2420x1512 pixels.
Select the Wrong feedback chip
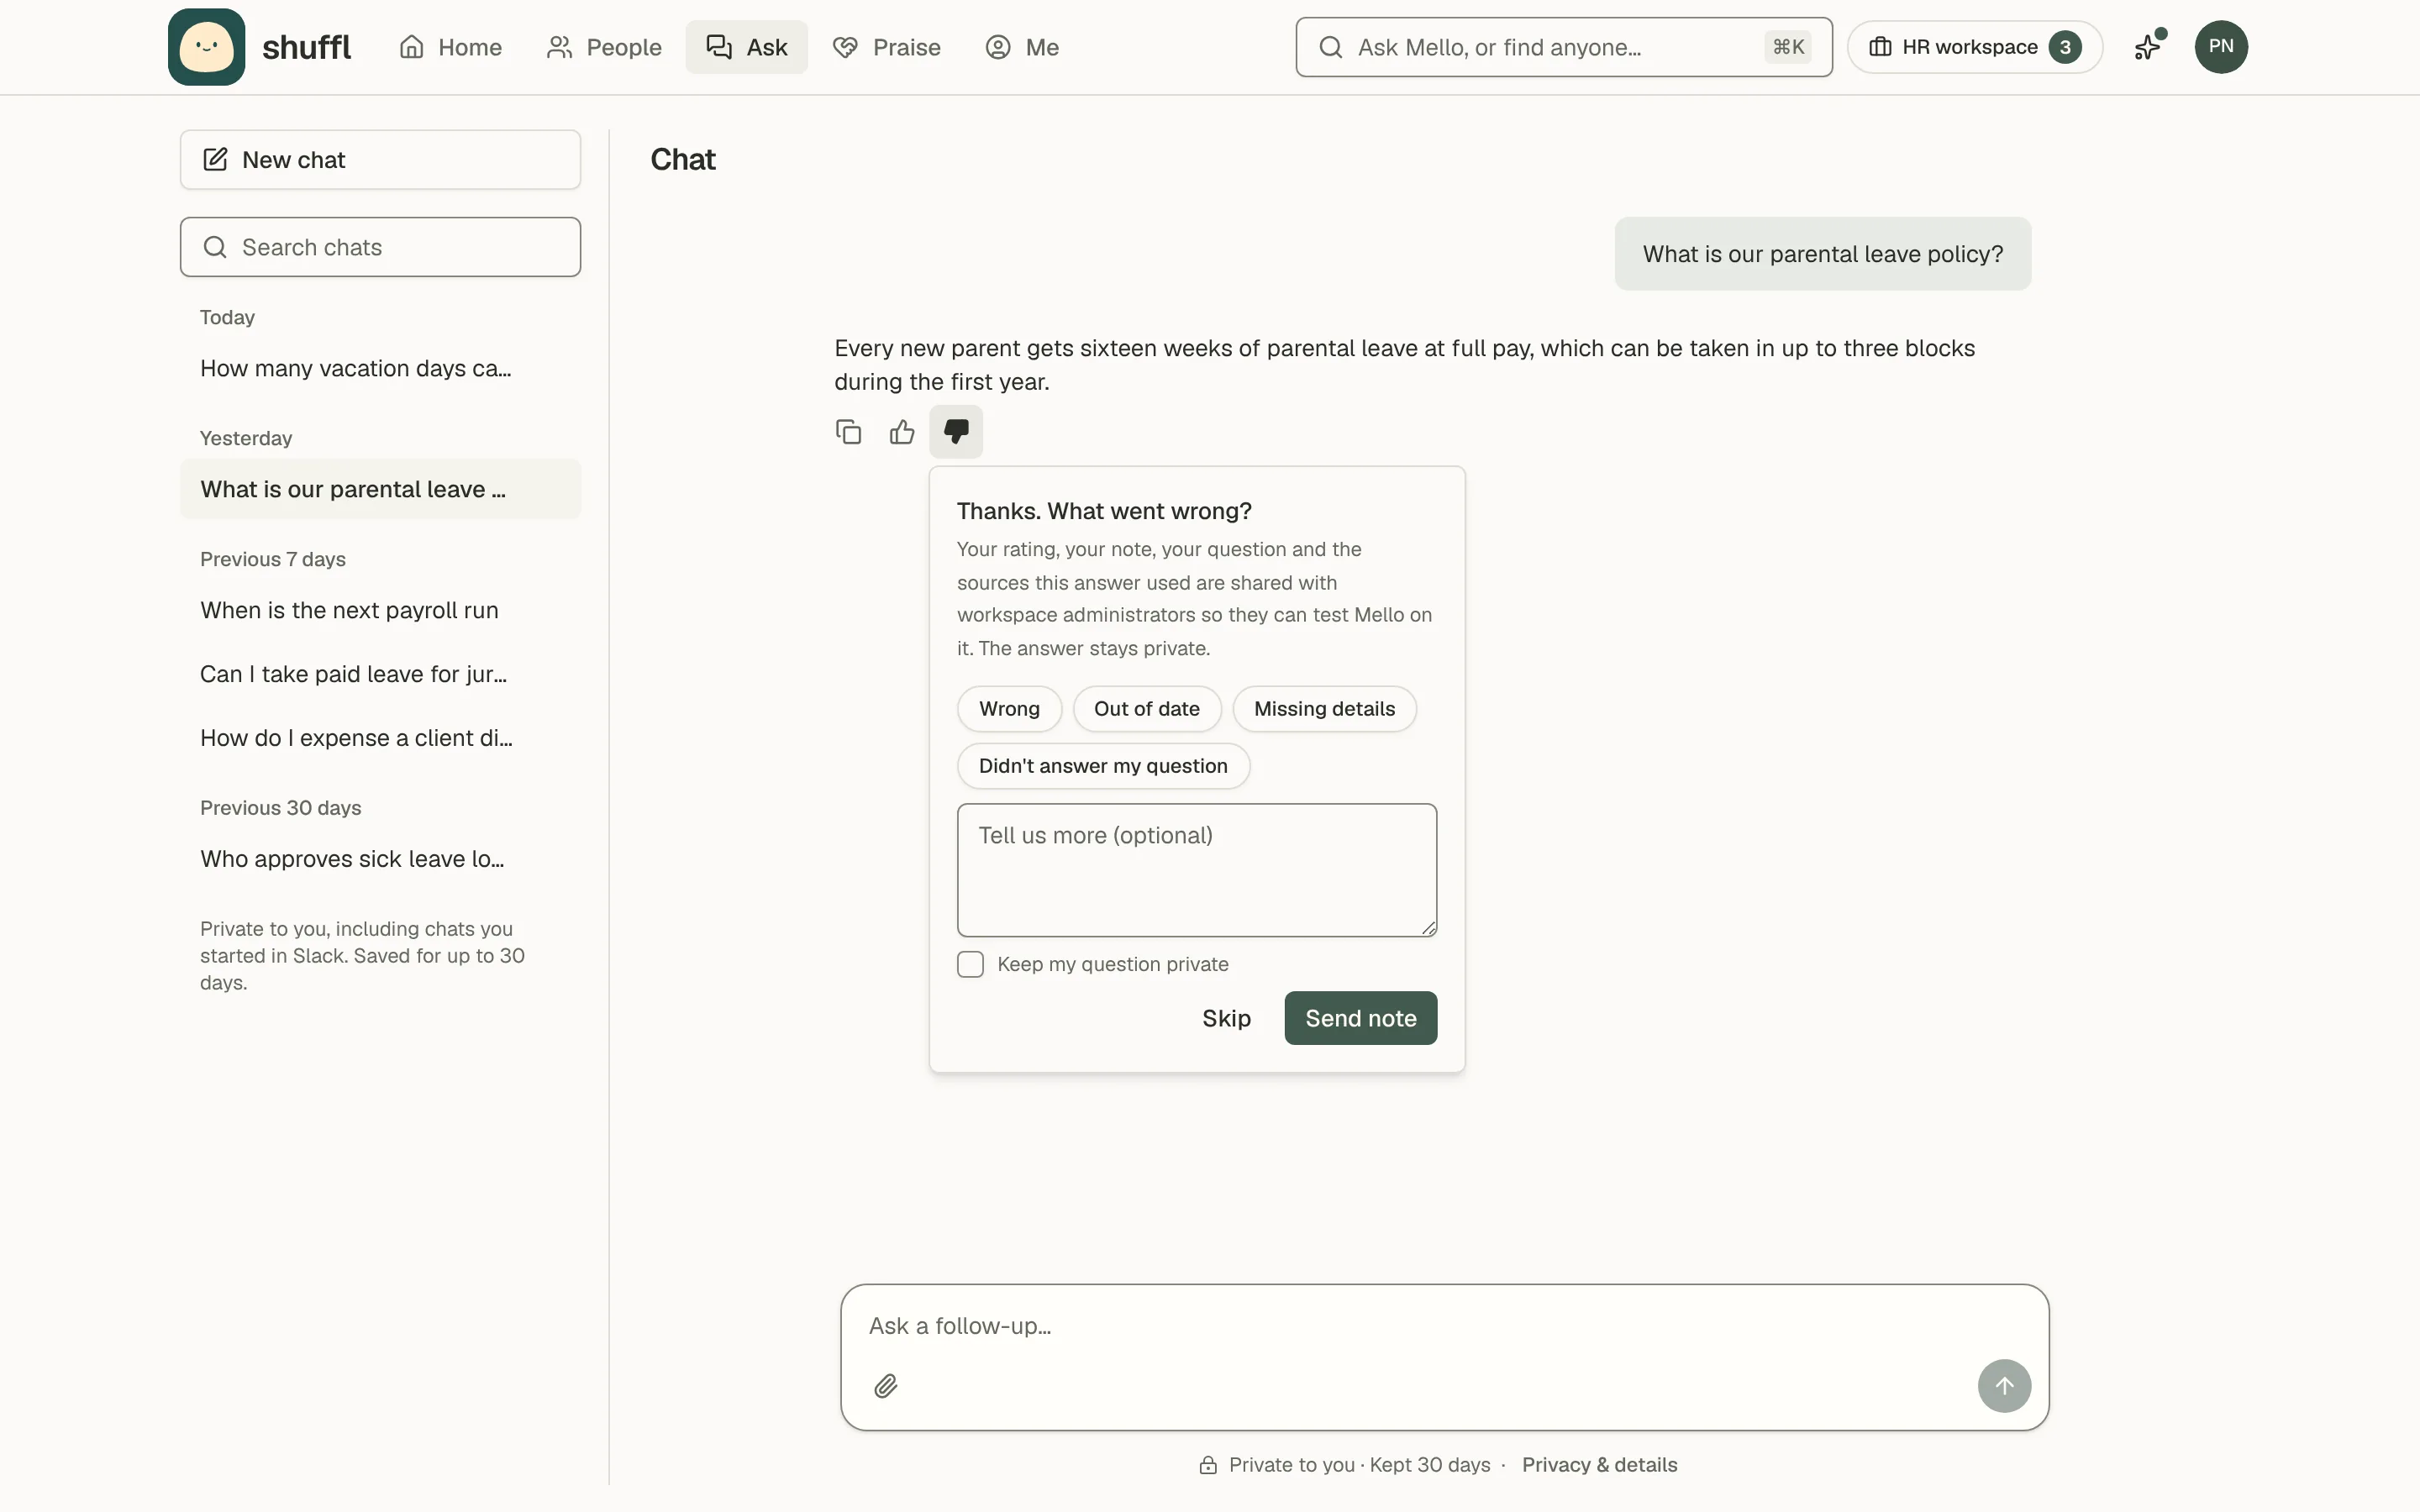pos(1009,709)
